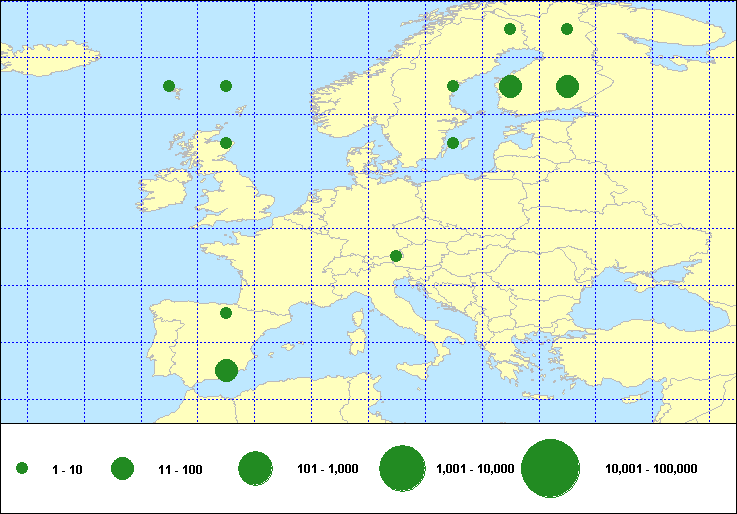Click the largest legend circle for 10,001 - 100,000
737x514 pixels.
pyautogui.click(x=551, y=468)
